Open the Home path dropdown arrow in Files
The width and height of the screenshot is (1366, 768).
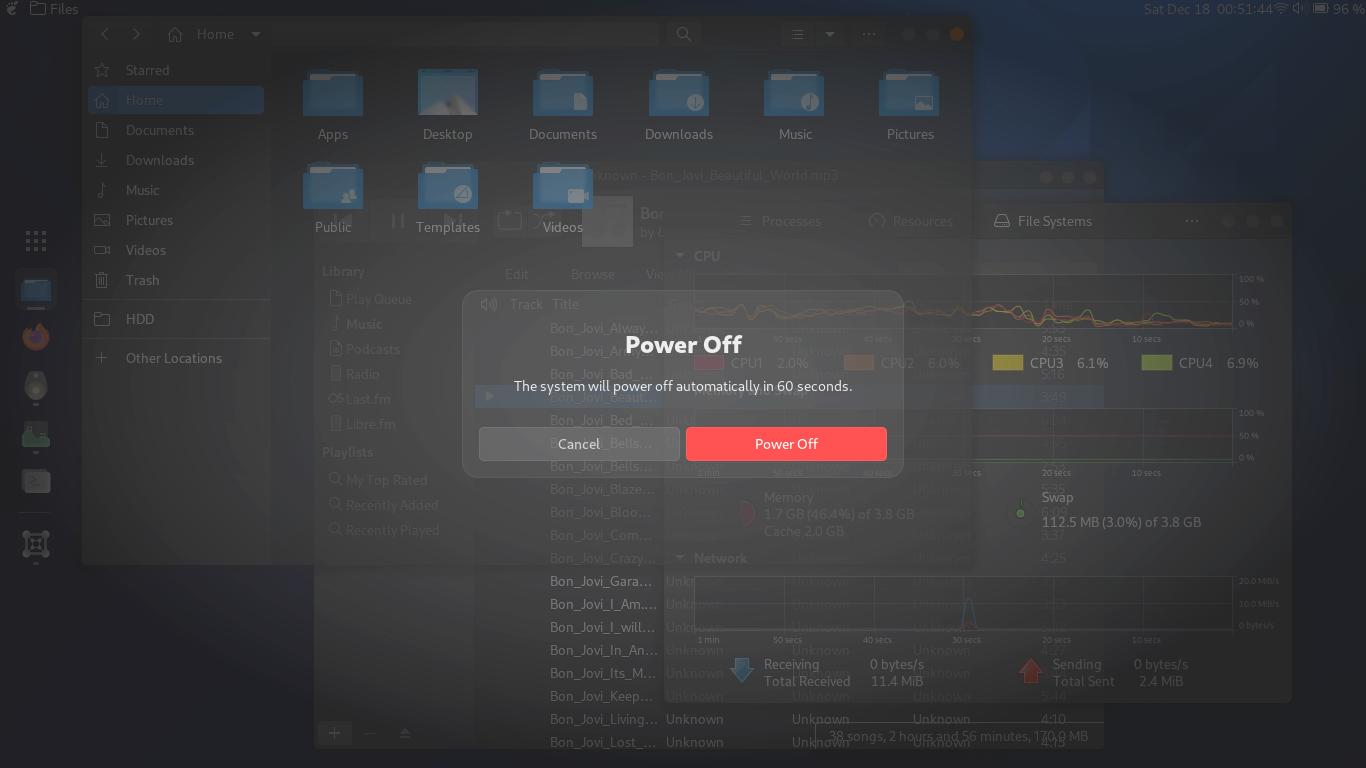click(256, 34)
